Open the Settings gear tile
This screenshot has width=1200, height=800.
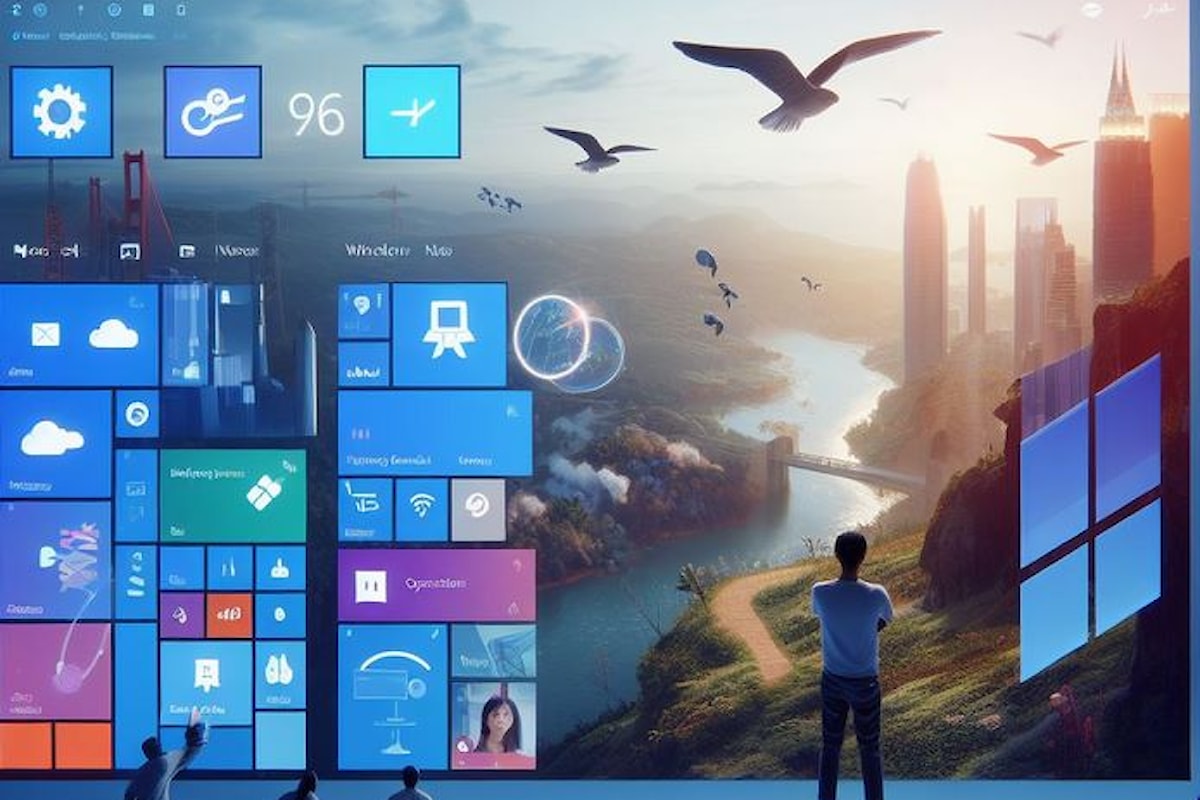59,111
